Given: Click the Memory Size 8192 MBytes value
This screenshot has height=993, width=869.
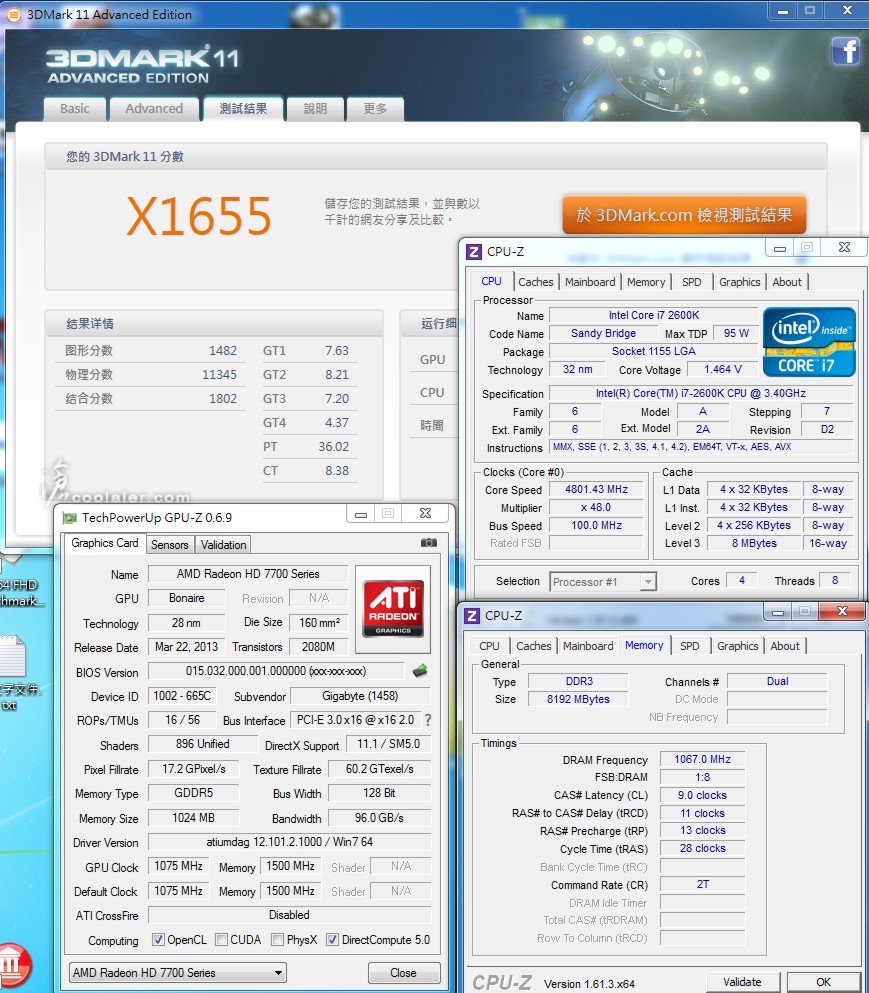Looking at the screenshot, I should coord(578,699).
